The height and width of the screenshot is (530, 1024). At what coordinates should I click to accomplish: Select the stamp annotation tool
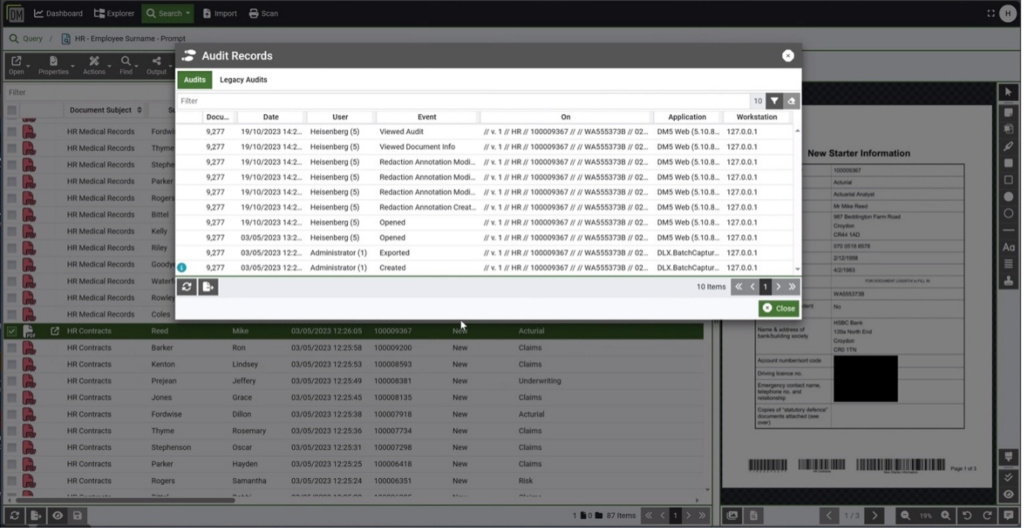1008,281
